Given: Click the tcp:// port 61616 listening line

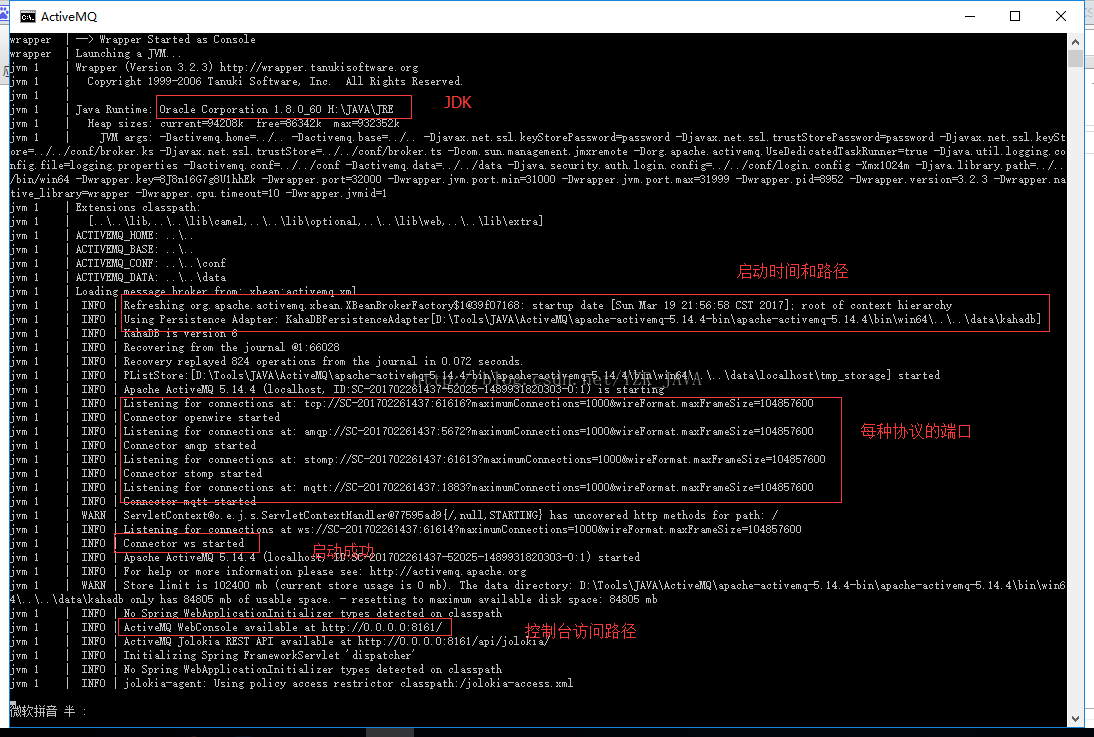Looking at the screenshot, I should pyautogui.click(x=468, y=403).
